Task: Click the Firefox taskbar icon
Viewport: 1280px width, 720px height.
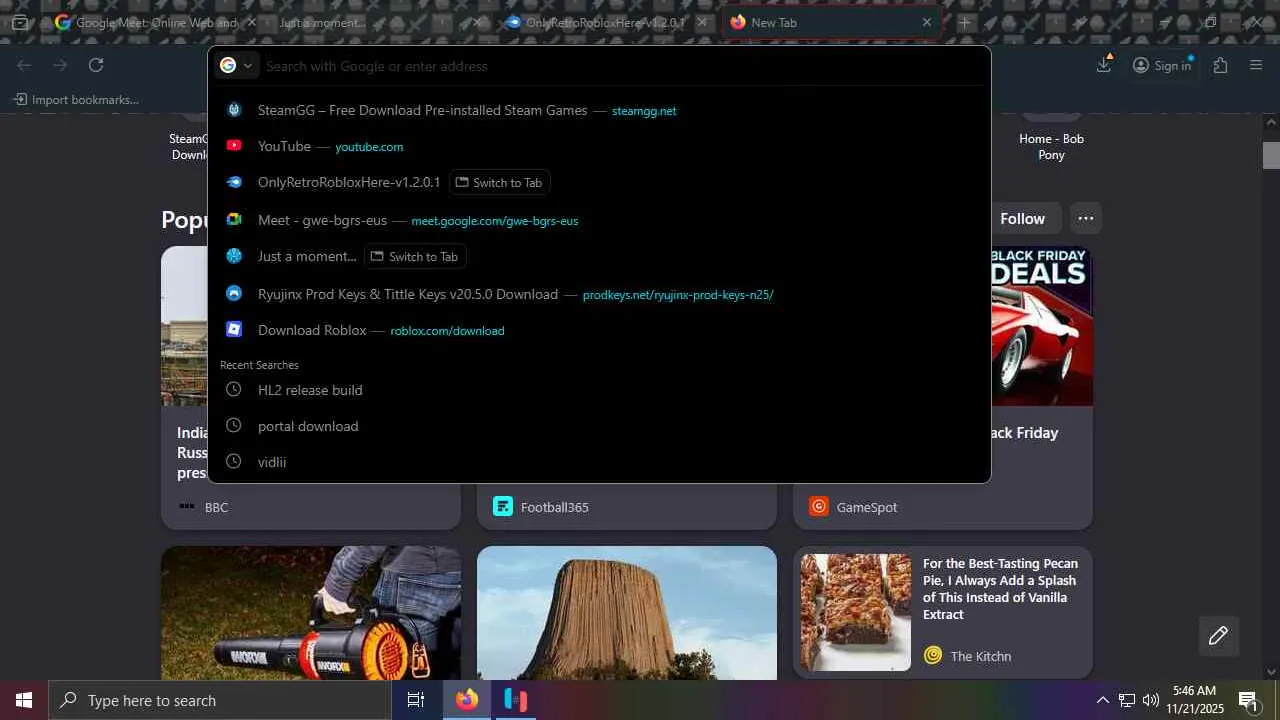Action: pyautogui.click(x=467, y=700)
